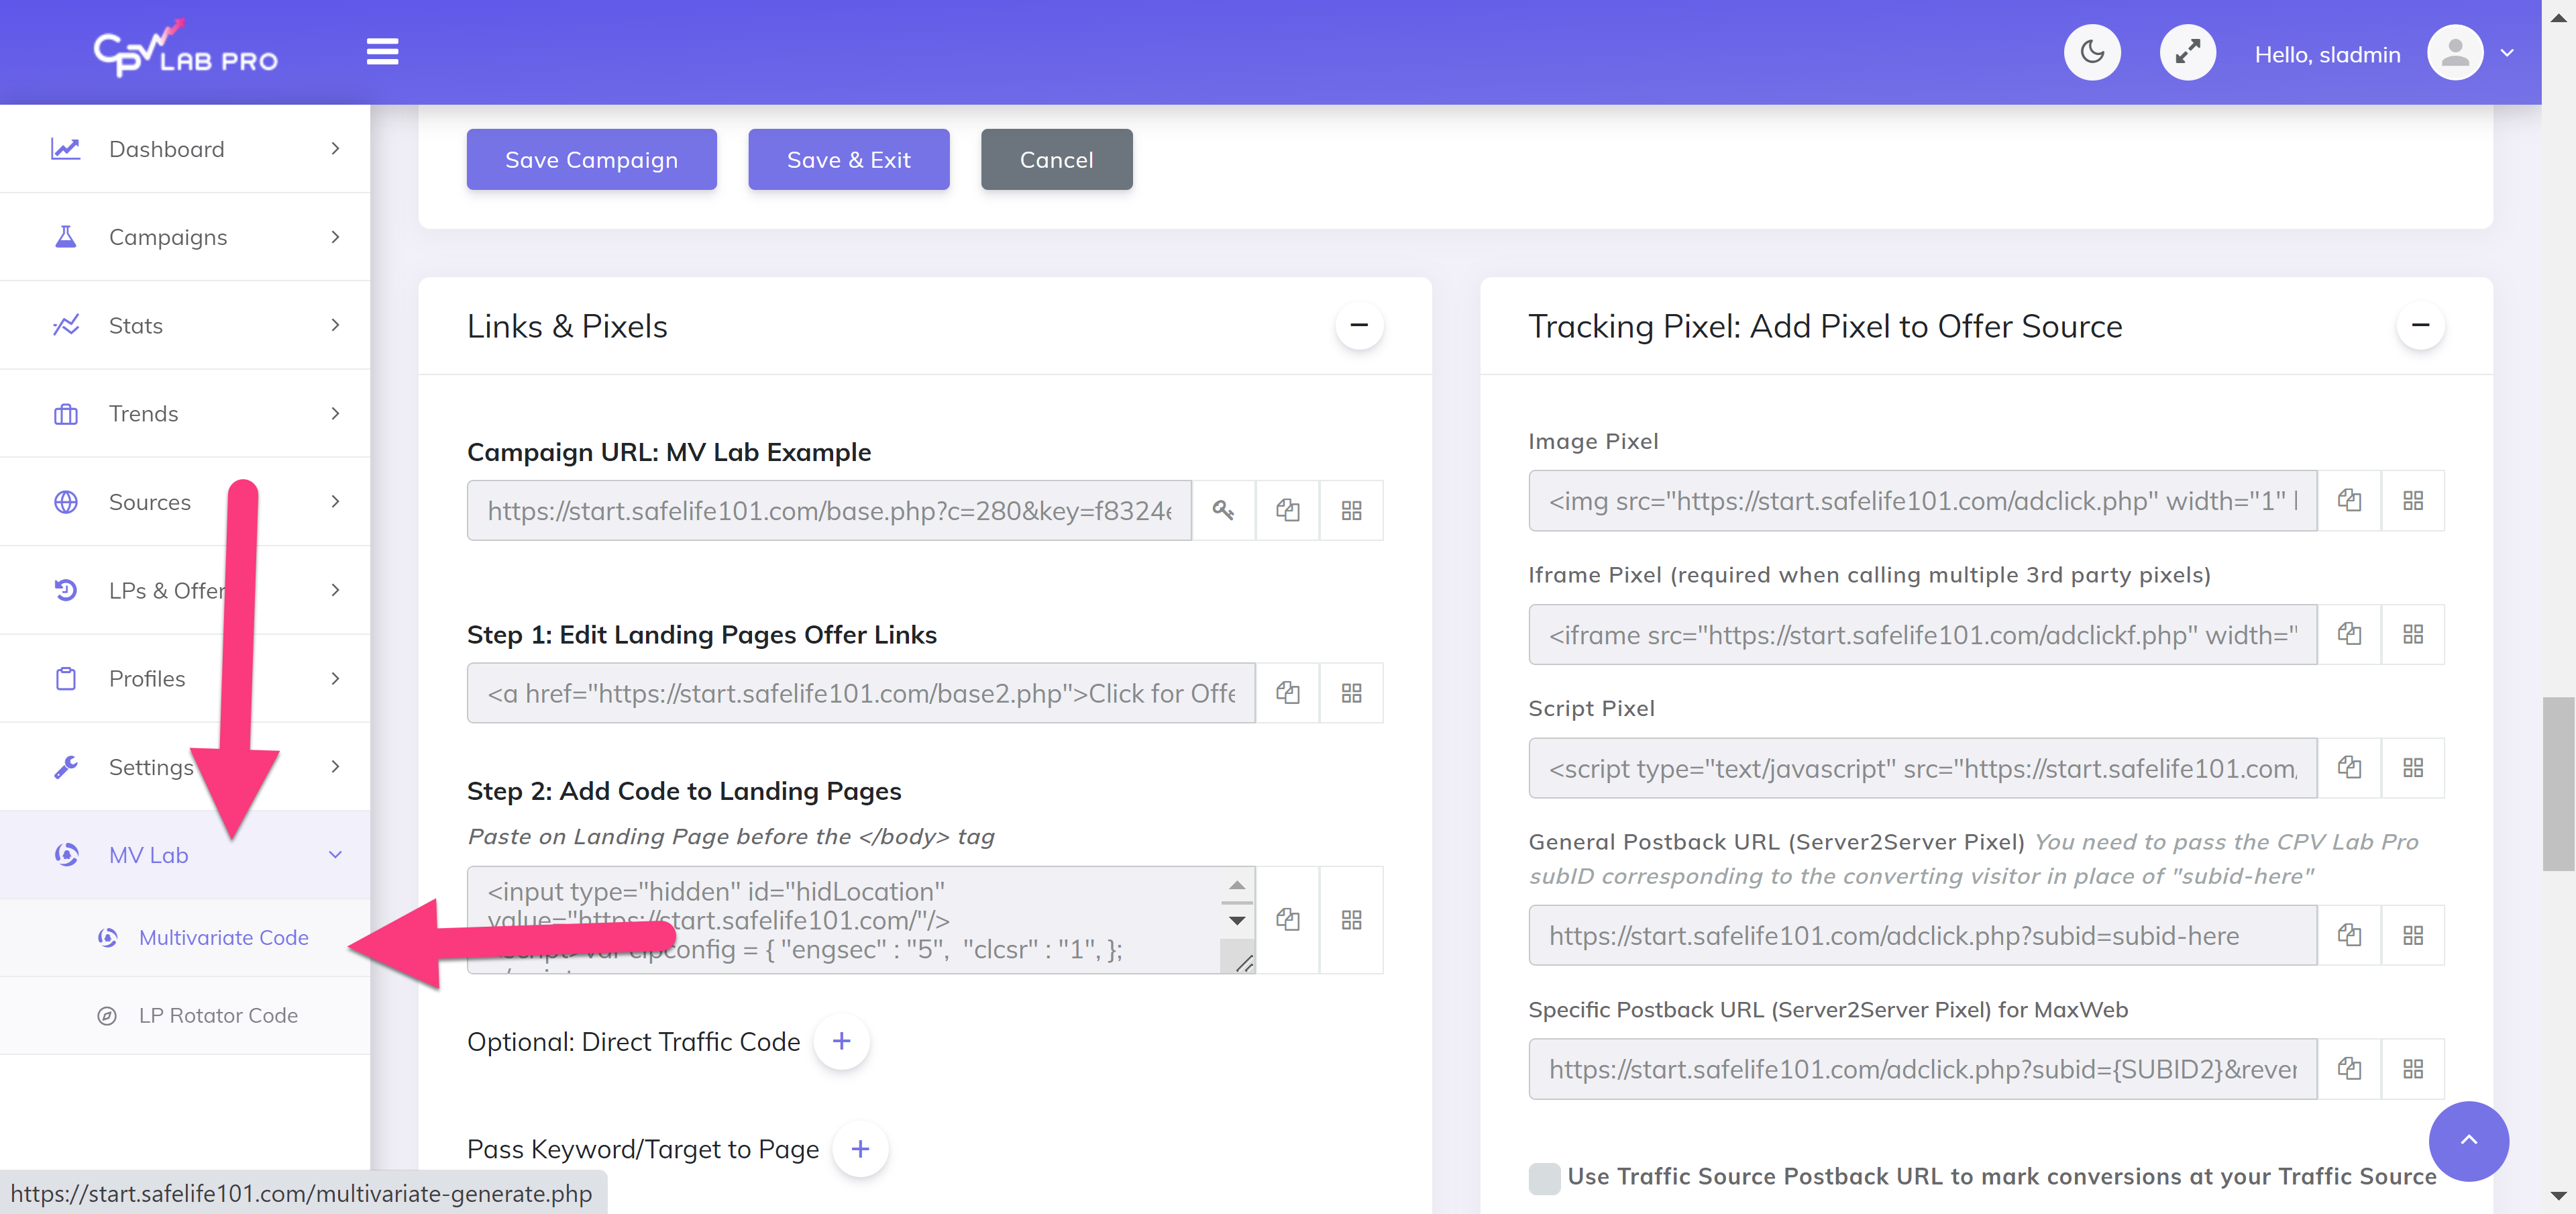Open the hamburger sidebar menu
The height and width of the screenshot is (1214, 2576).
382,52
